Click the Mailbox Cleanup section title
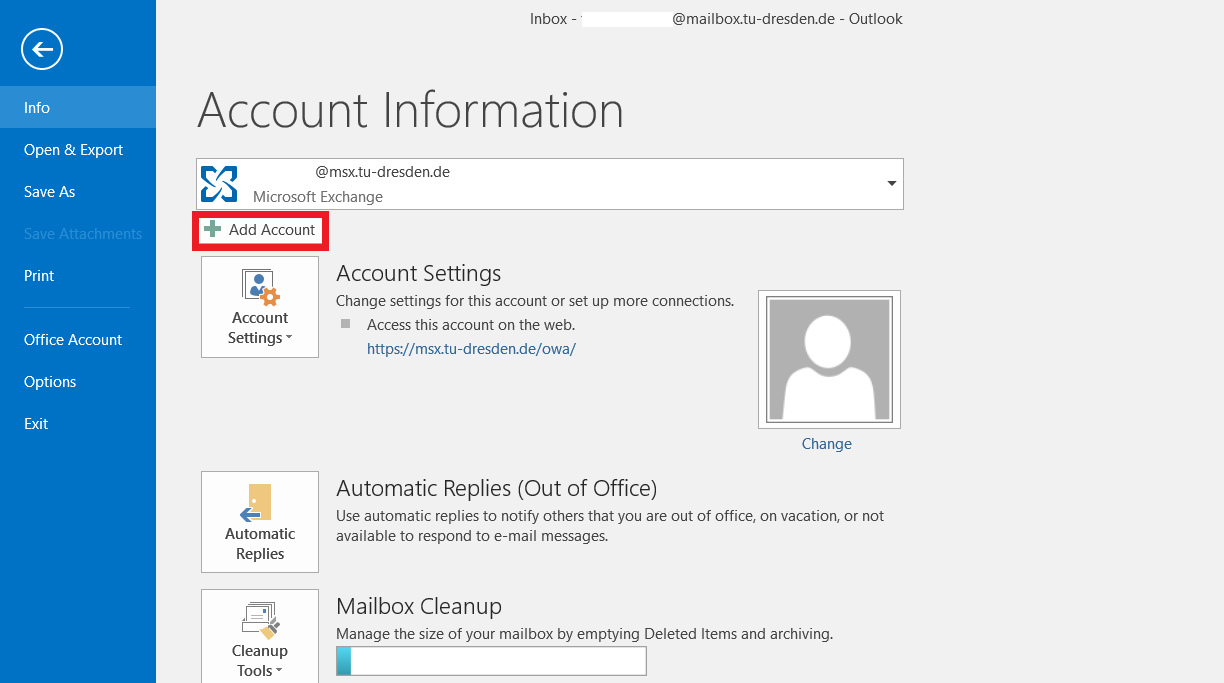The height and width of the screenshot is (683, 1224). [419, 606]
